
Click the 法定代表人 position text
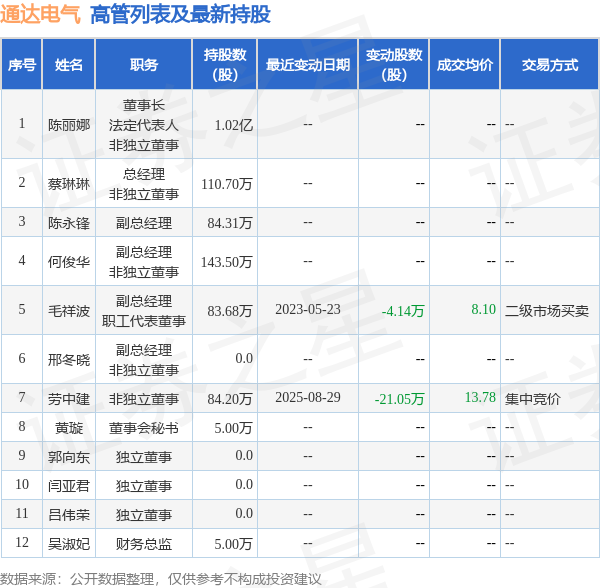143,125
